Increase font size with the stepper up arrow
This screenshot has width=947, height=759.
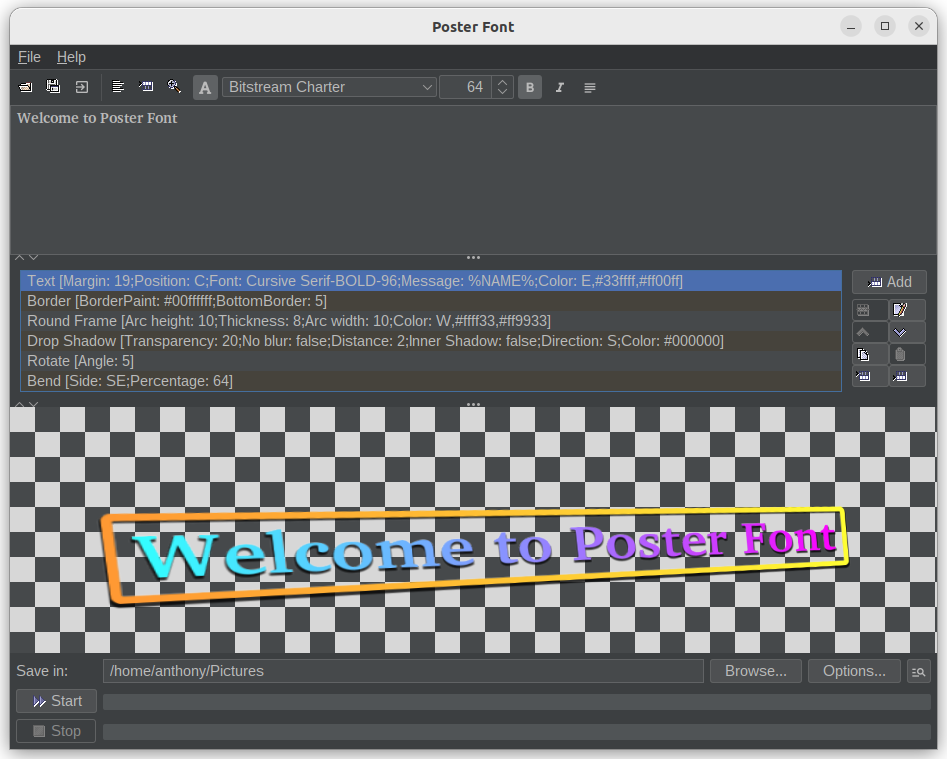(503, 82)
